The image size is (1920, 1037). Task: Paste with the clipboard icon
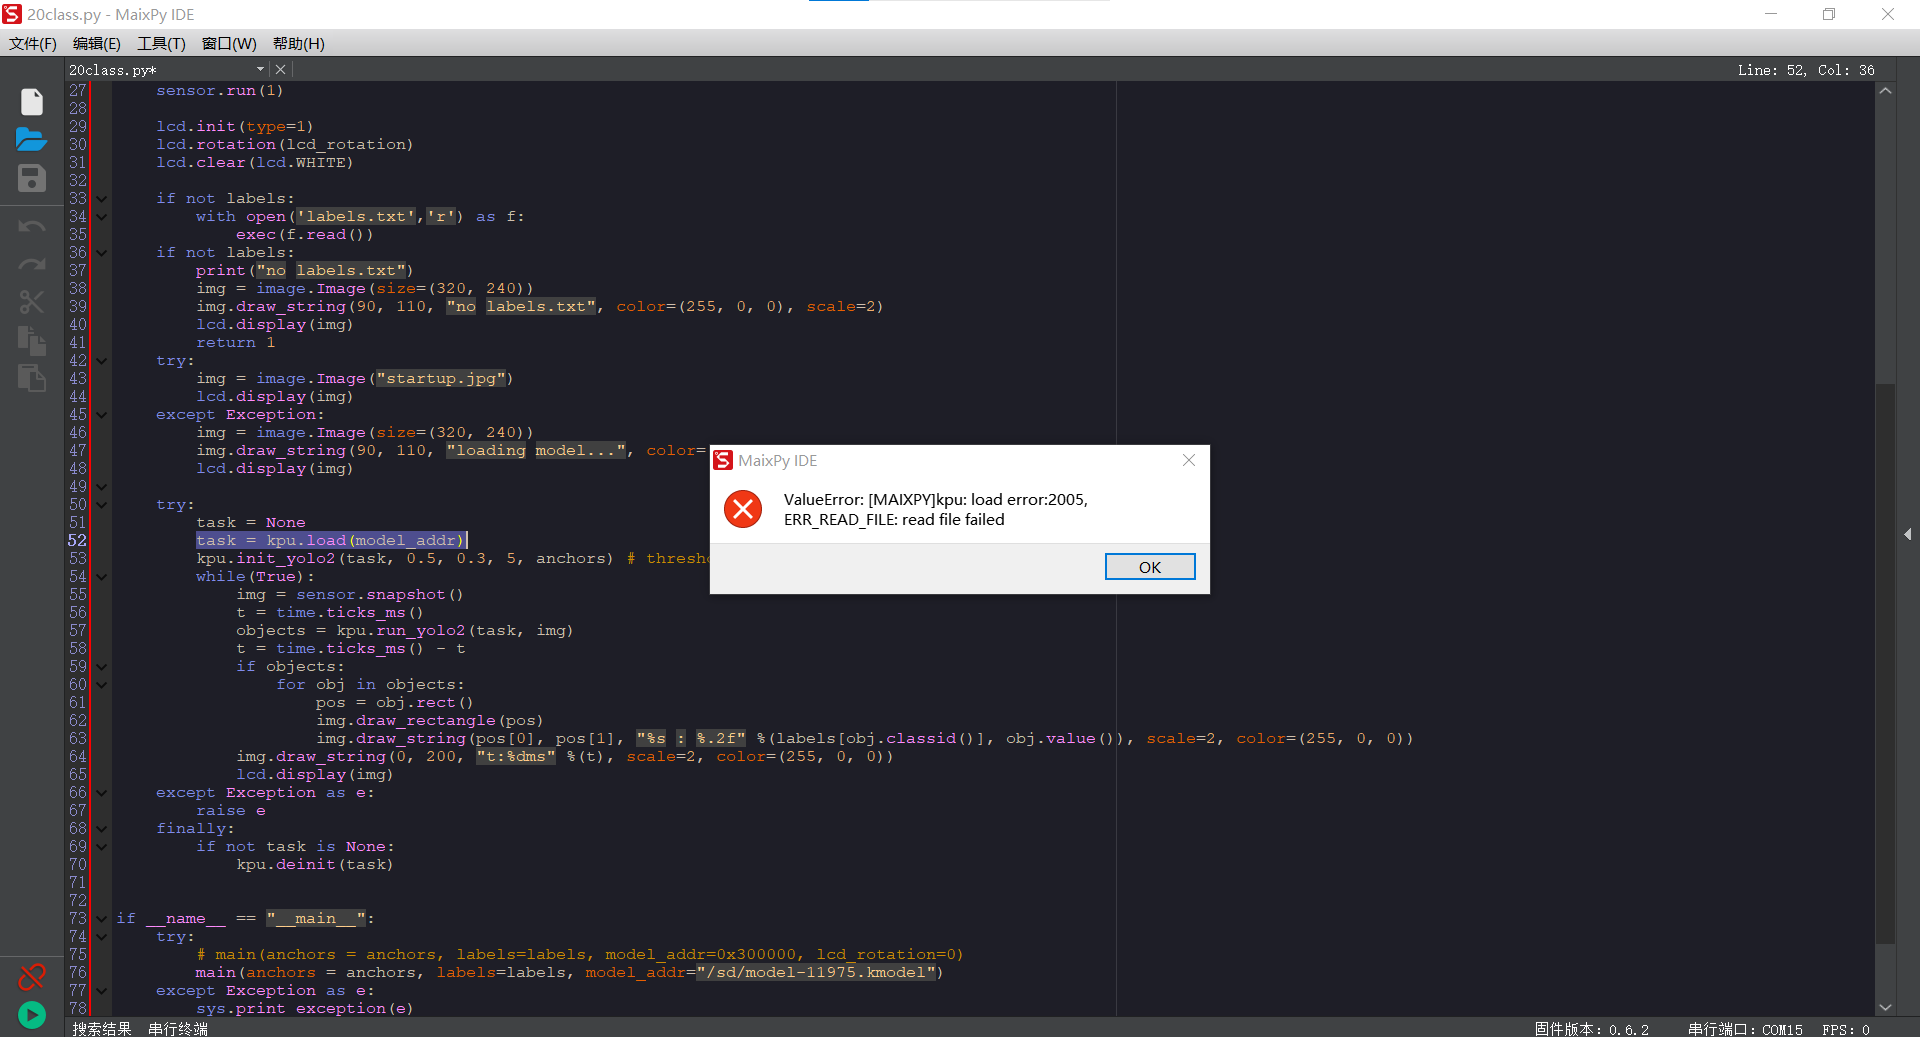pyautogui.click(x=32, y=378)
